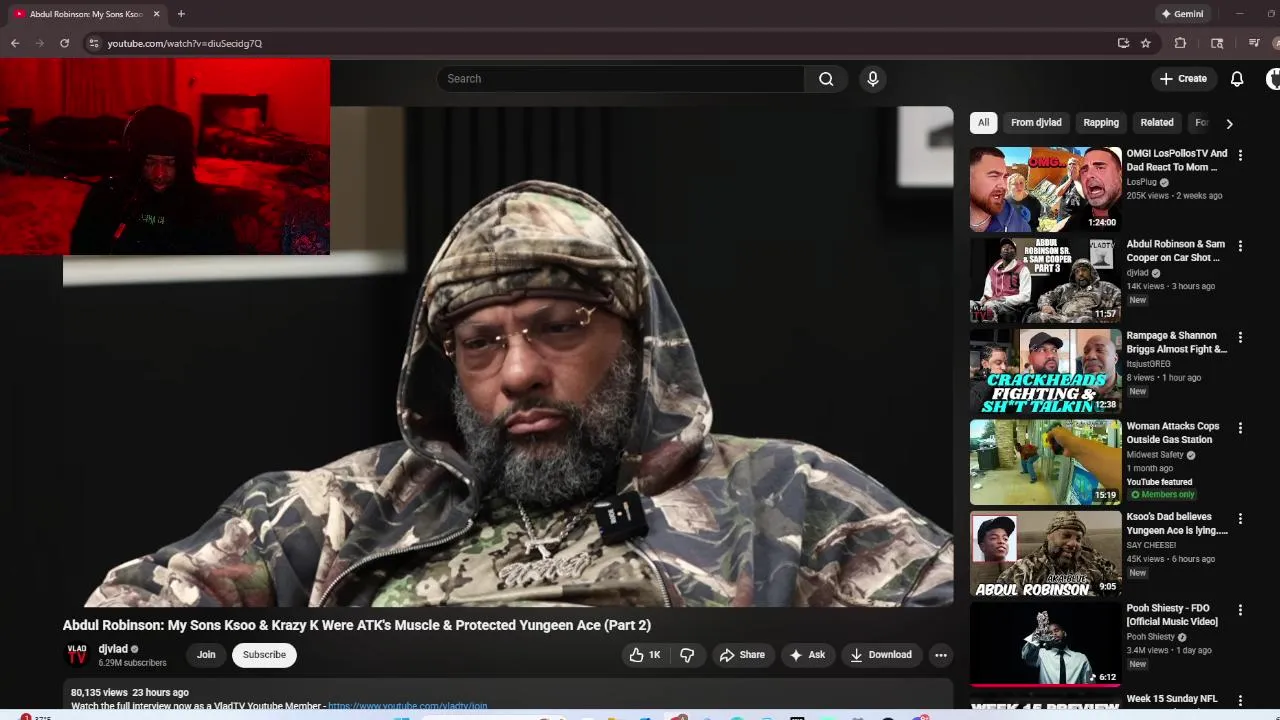The height and width of the screenshot is (720, 1280).
Task: Click inside the YouTube search field
Action: [620, 79]
